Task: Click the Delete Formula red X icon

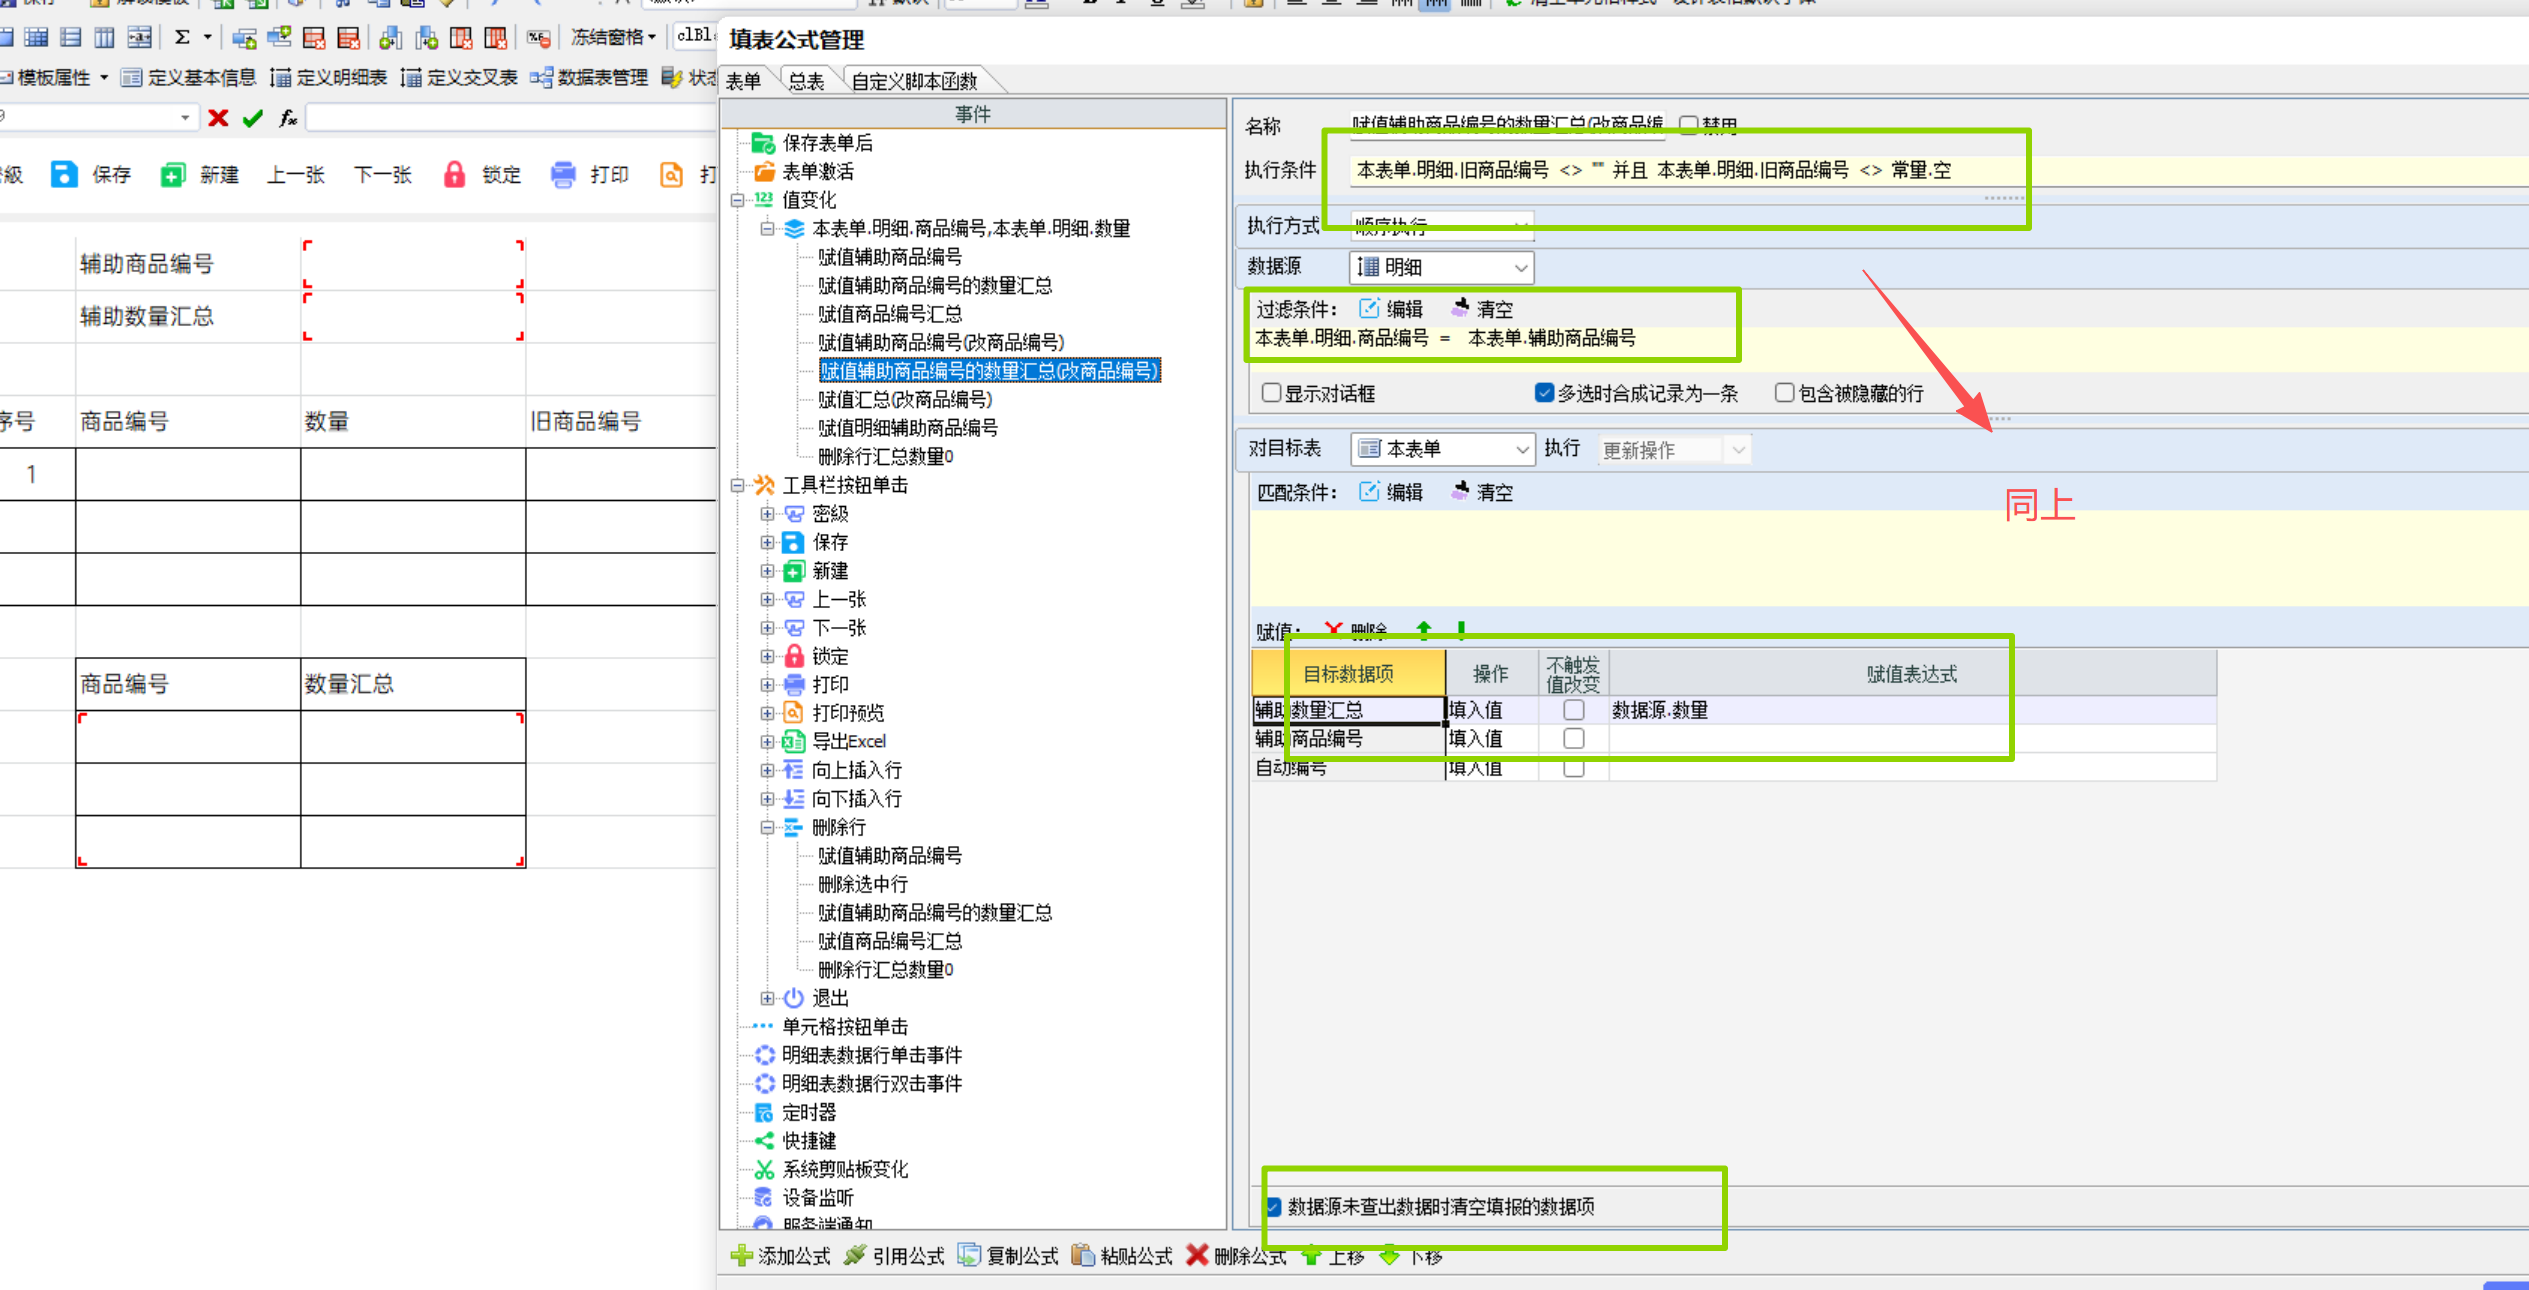Action: (1197, 1255)
